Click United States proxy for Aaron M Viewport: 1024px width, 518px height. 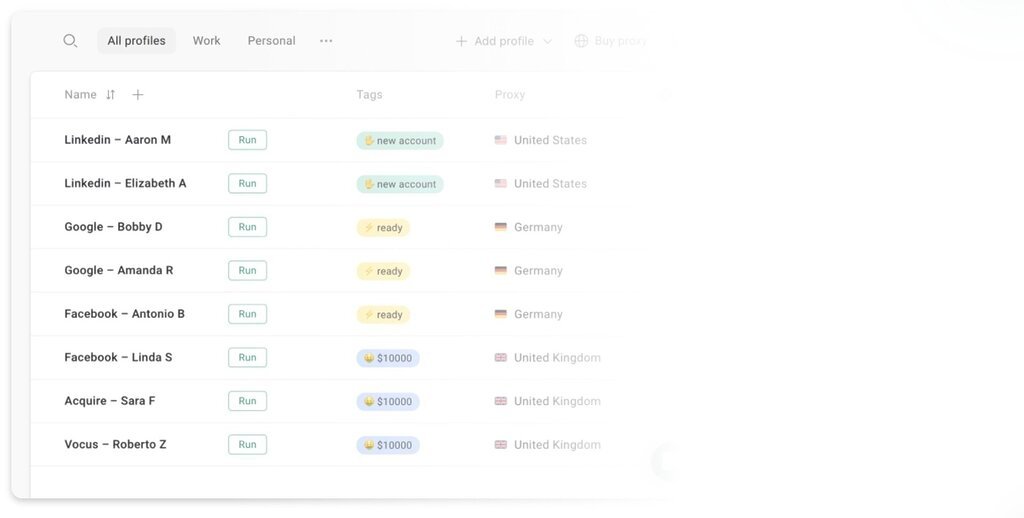point(551,140)
